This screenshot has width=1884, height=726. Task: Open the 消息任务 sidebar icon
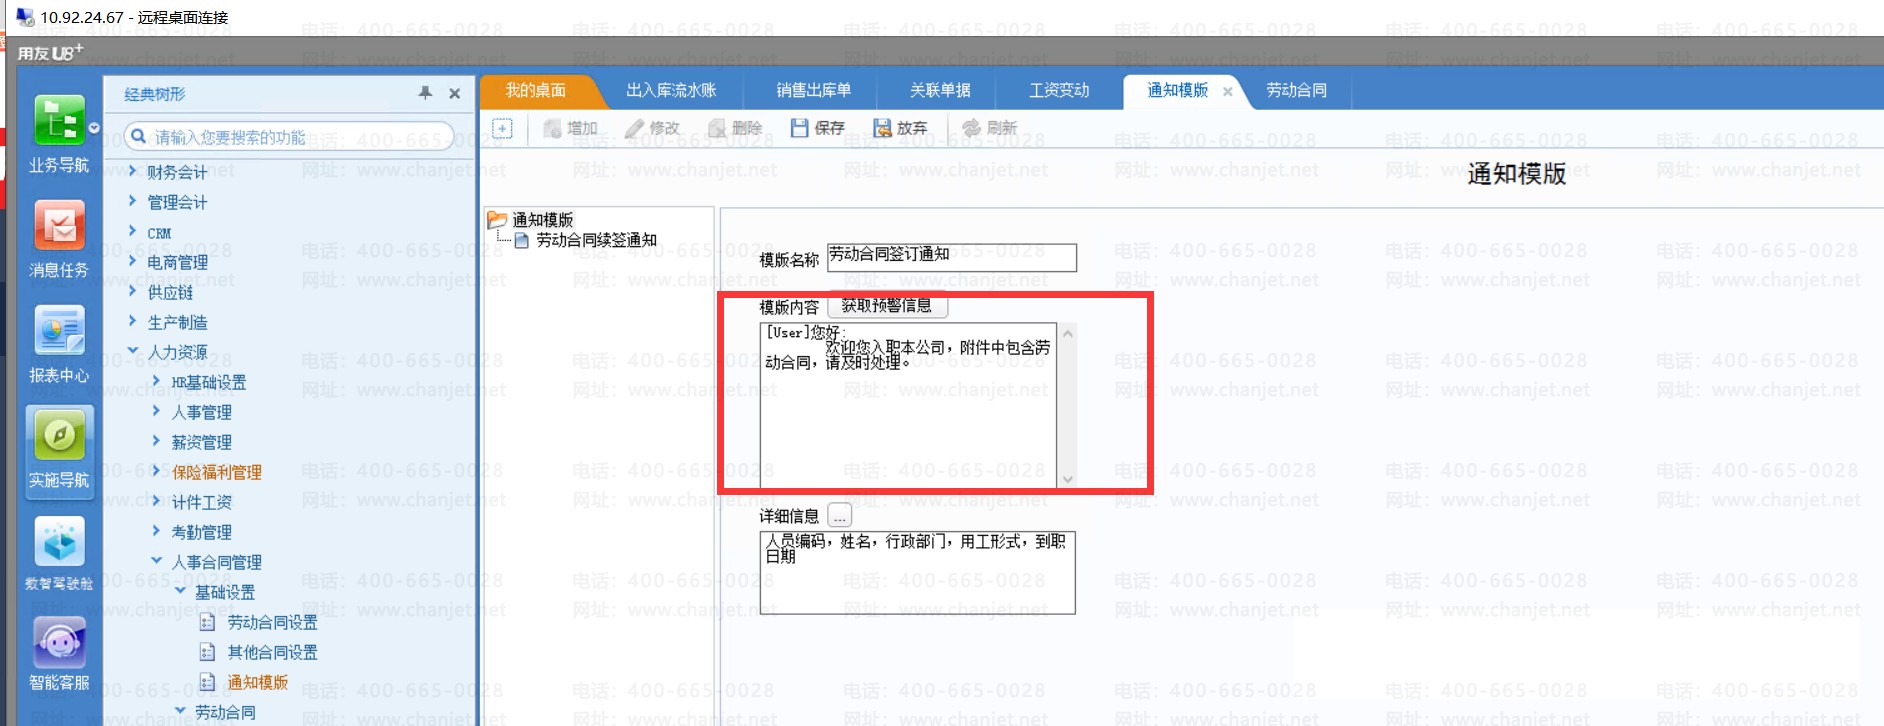pos(59,239)
